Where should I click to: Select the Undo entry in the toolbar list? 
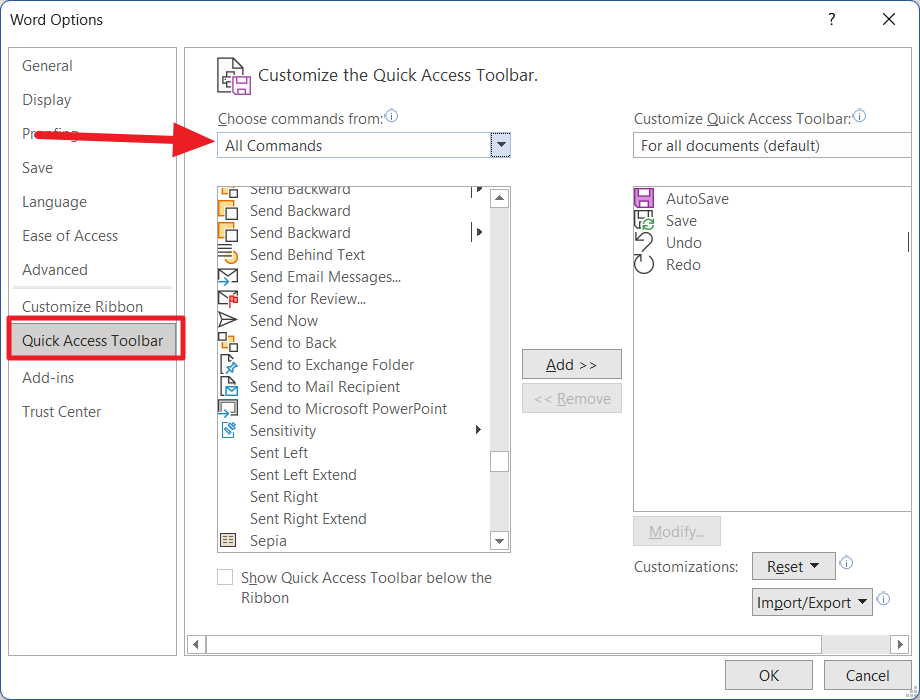pyautogui.click(x=684, y=242)
